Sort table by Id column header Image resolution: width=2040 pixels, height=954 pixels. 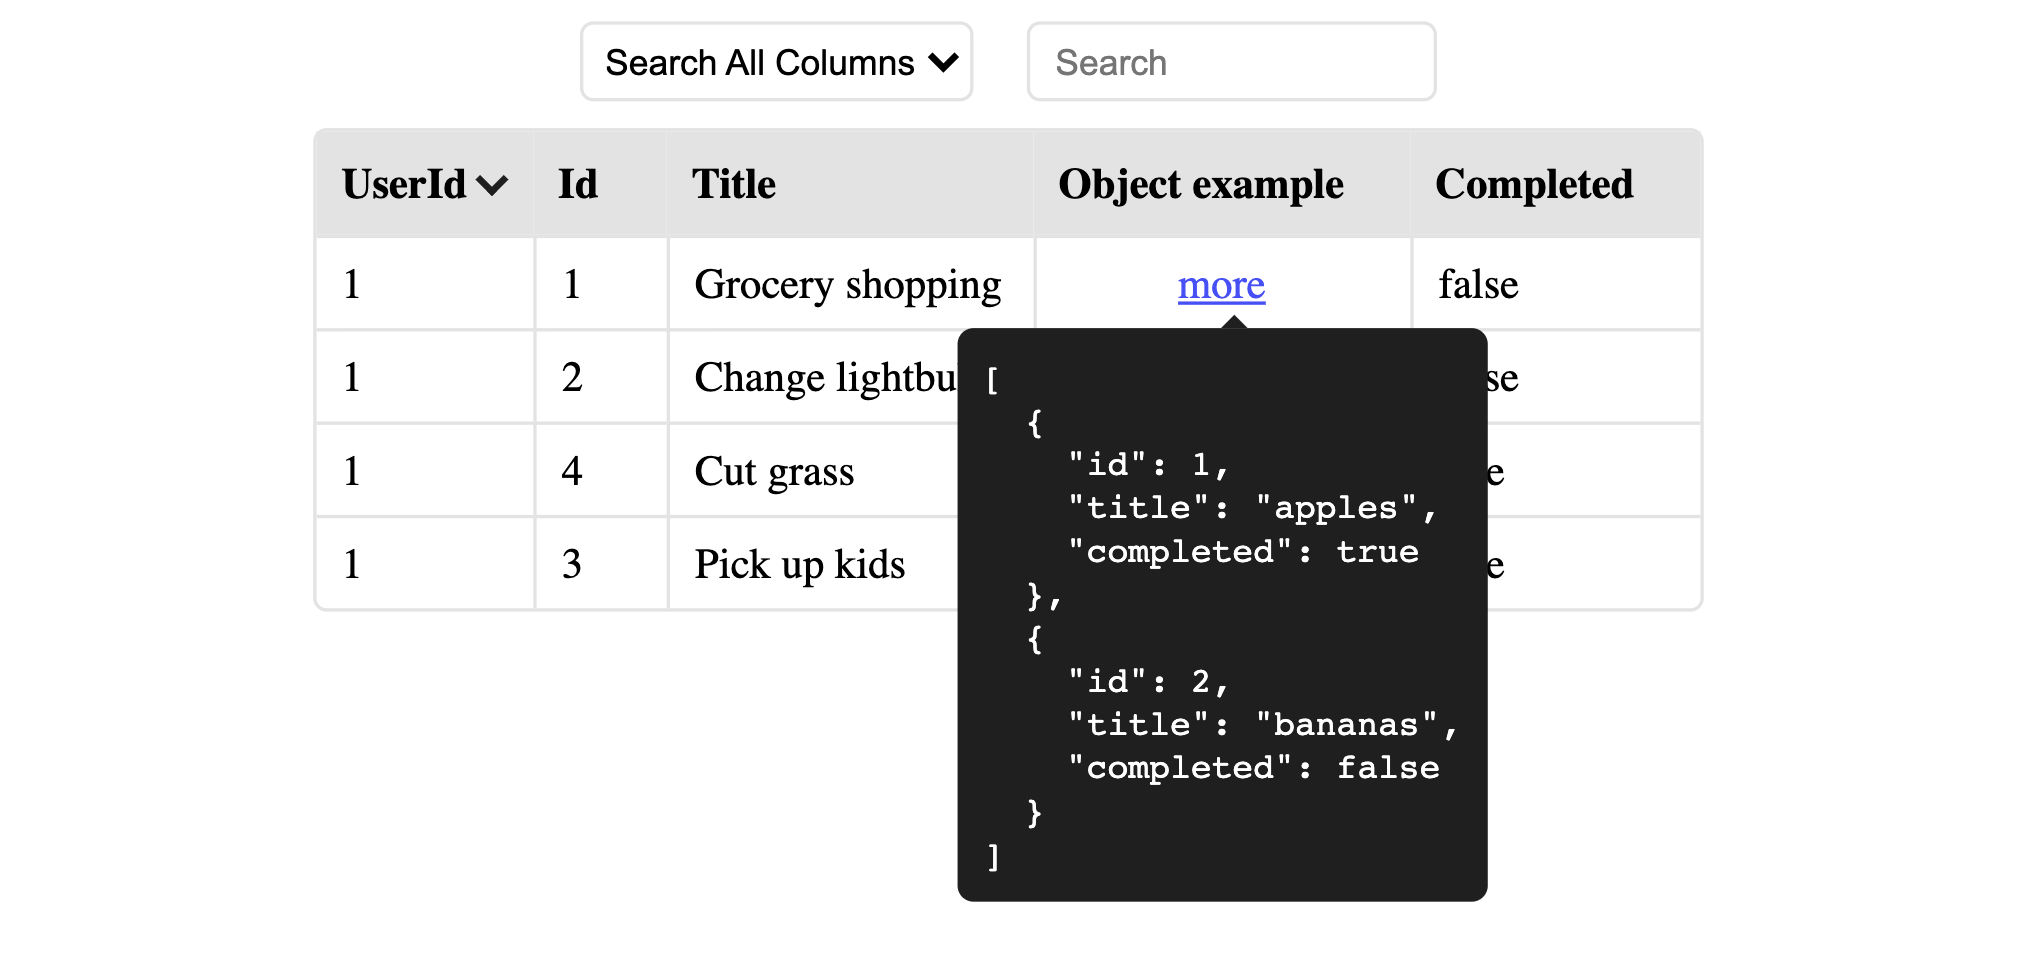[578, 185]
